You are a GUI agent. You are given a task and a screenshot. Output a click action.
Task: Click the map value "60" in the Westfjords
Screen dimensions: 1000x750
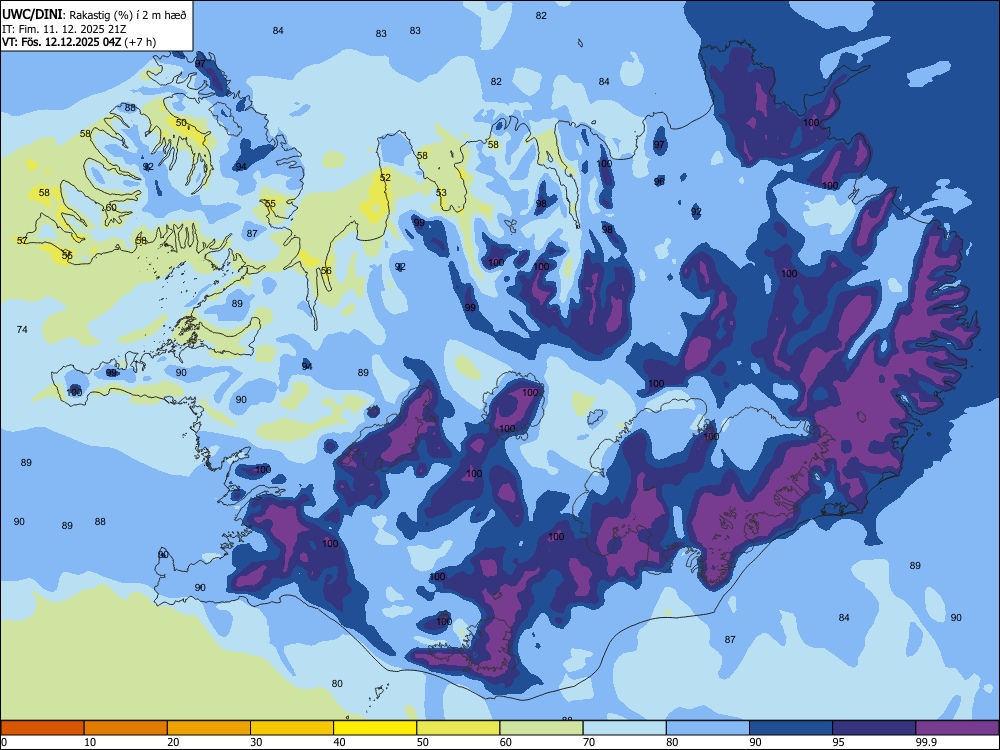pyautogui.click(x=111, y=207)
